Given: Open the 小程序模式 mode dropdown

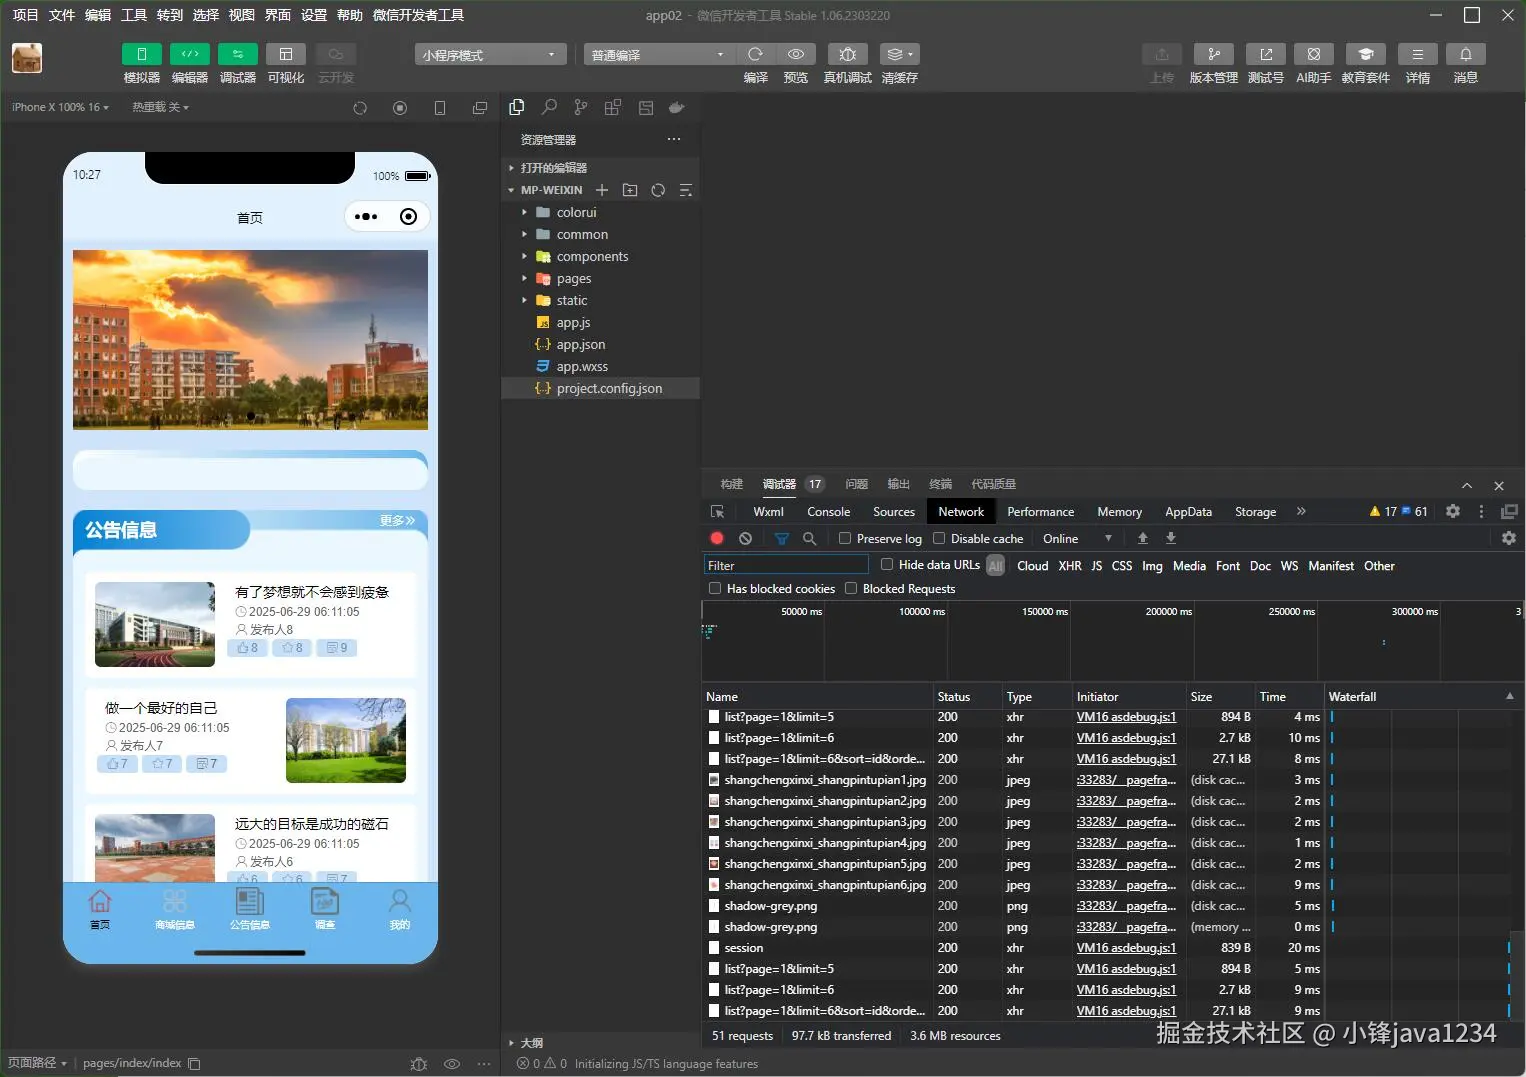Looking at the screenshot, I should coord(490,54).
